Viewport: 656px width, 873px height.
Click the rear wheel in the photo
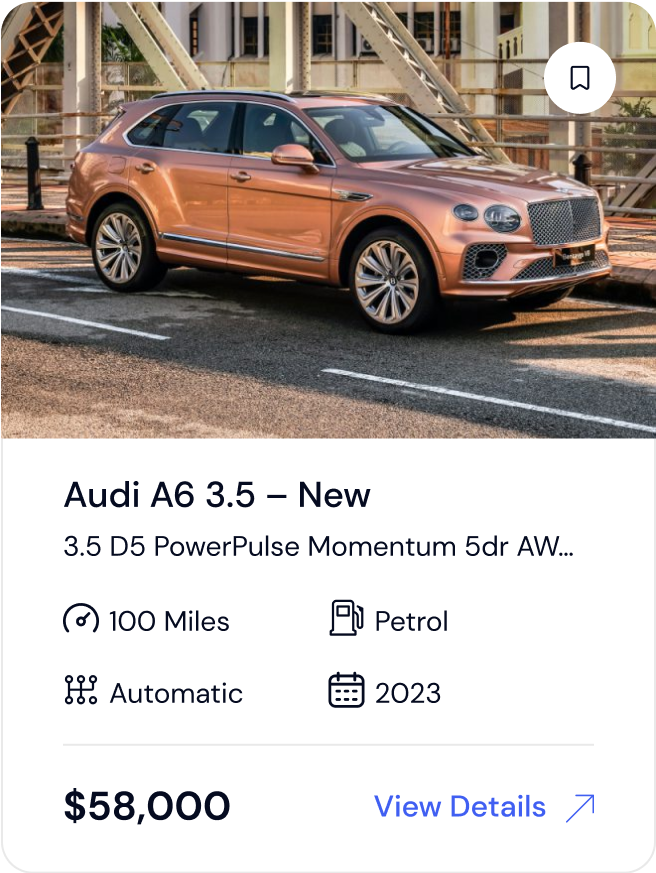(x=120, y=248)
